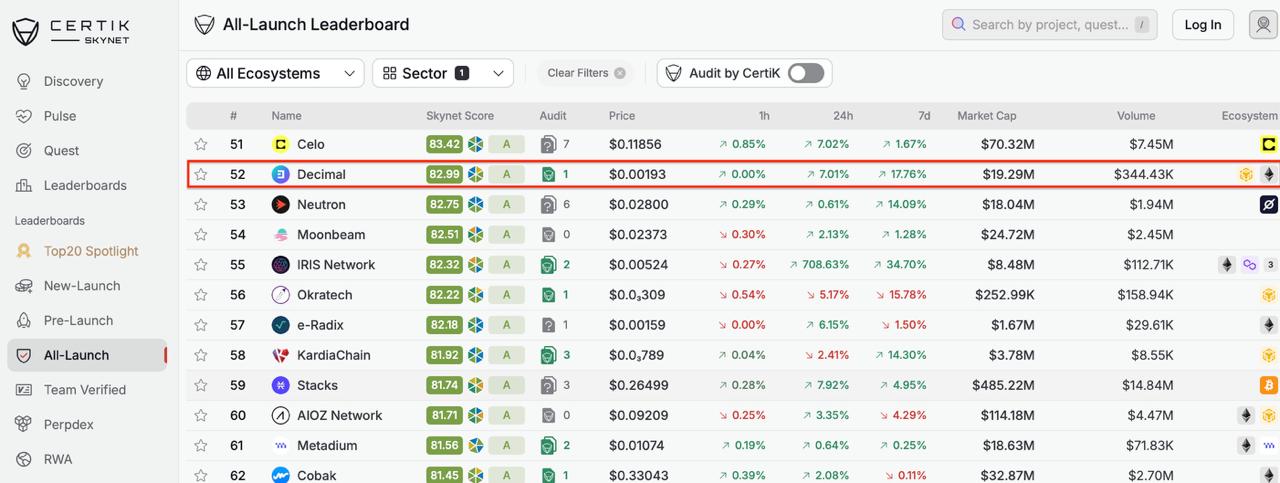Open the All Ecosystems dropdown
Screen dimensions: 1280x483
(275, 73)
